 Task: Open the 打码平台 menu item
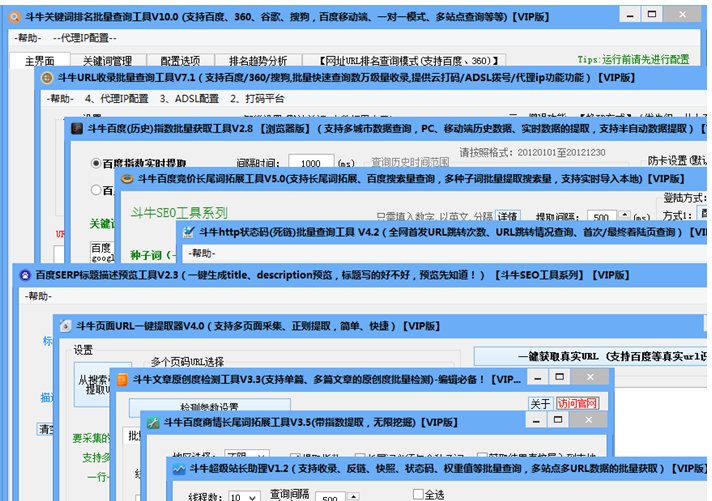pos(256,99)
